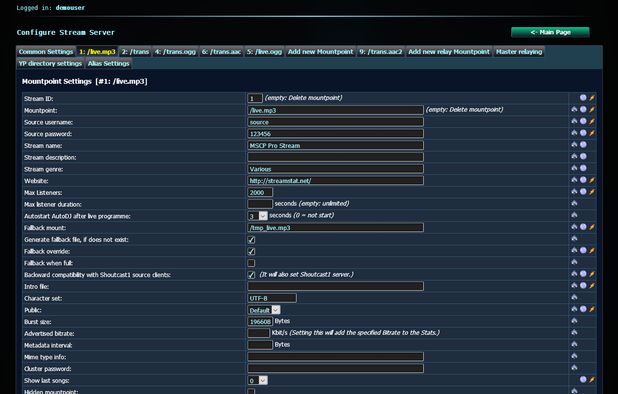Image resolution: width=618 pixels, height=394 pixels.
Task: Click the lightning bolt icon in Fallback mount row
Action: (592, 227)
